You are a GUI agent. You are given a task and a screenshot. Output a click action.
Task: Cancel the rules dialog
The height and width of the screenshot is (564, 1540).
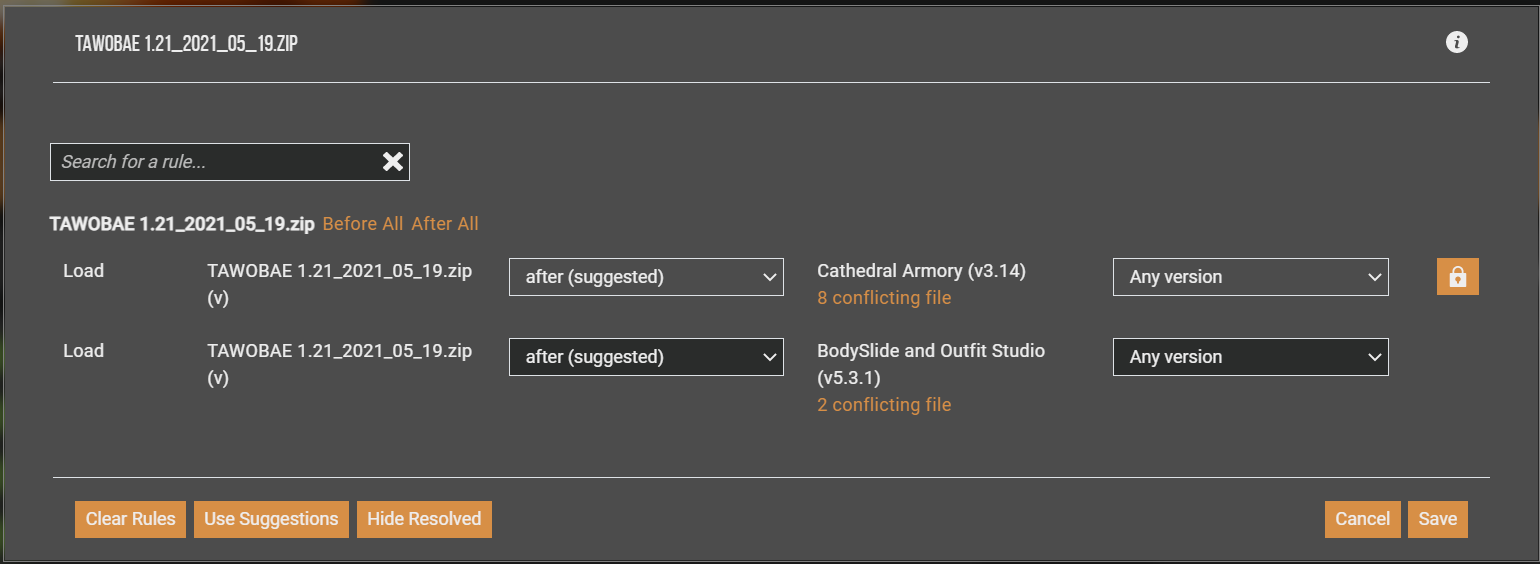(x=1362, y=519)
